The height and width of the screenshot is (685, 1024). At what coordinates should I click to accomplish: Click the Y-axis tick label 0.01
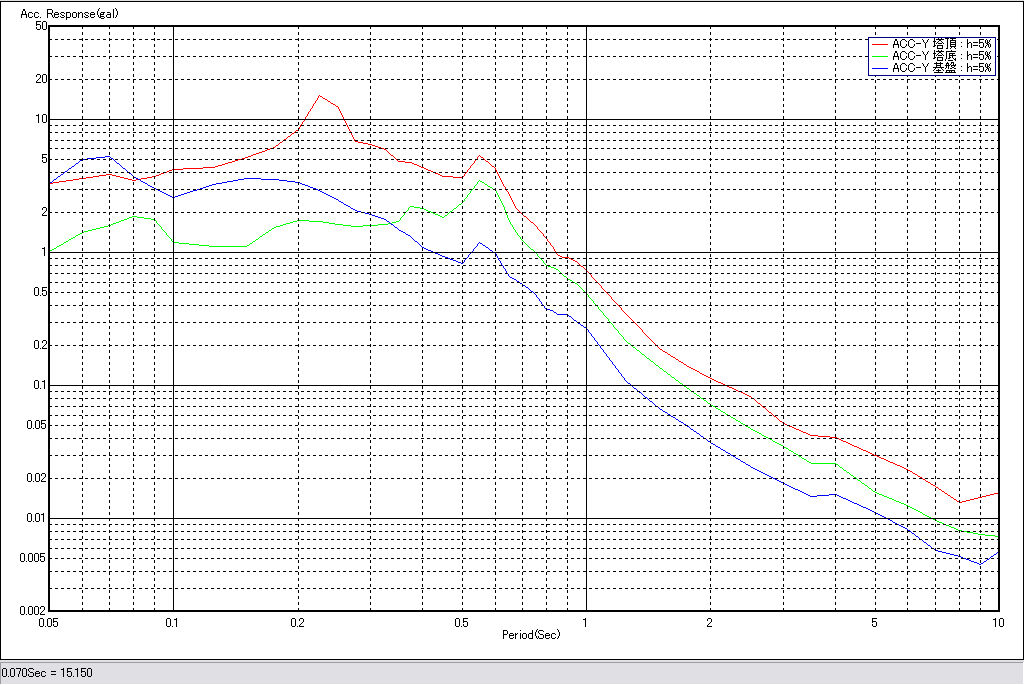click(x=37, y=518)
